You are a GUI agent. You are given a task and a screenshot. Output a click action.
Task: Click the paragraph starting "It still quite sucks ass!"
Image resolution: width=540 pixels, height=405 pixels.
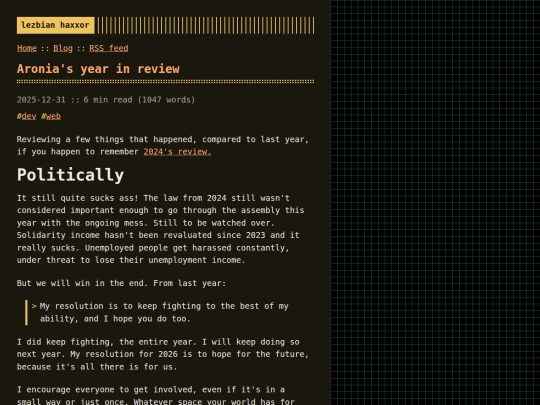(160, 229)
